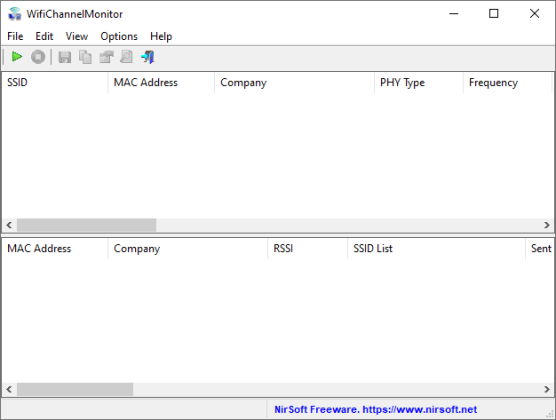This screenshot has width=556, height=420.
Task: Click the WifiChannelMonitor title bar app icon
Action: [x=15, y=14]
